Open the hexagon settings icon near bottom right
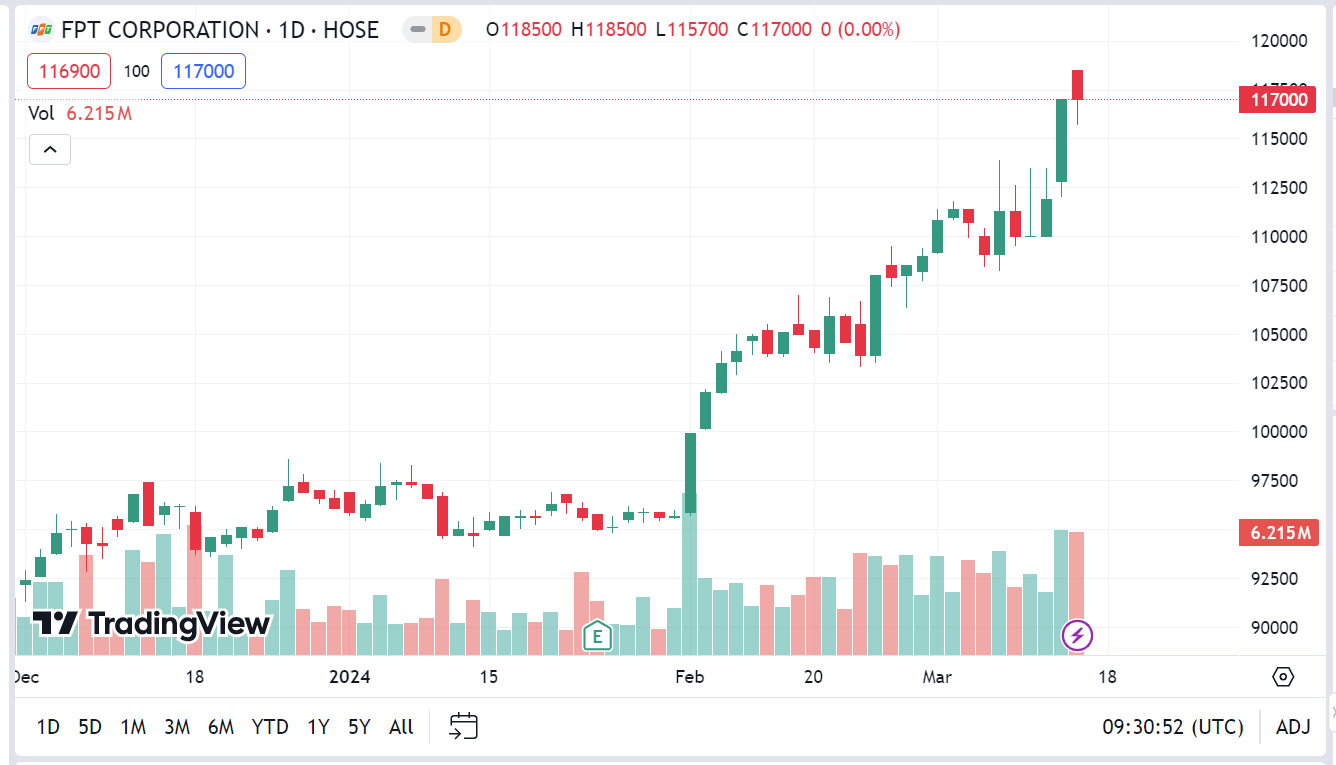This screenshot has width=1336, height=765. click(x=1283, y=676)
